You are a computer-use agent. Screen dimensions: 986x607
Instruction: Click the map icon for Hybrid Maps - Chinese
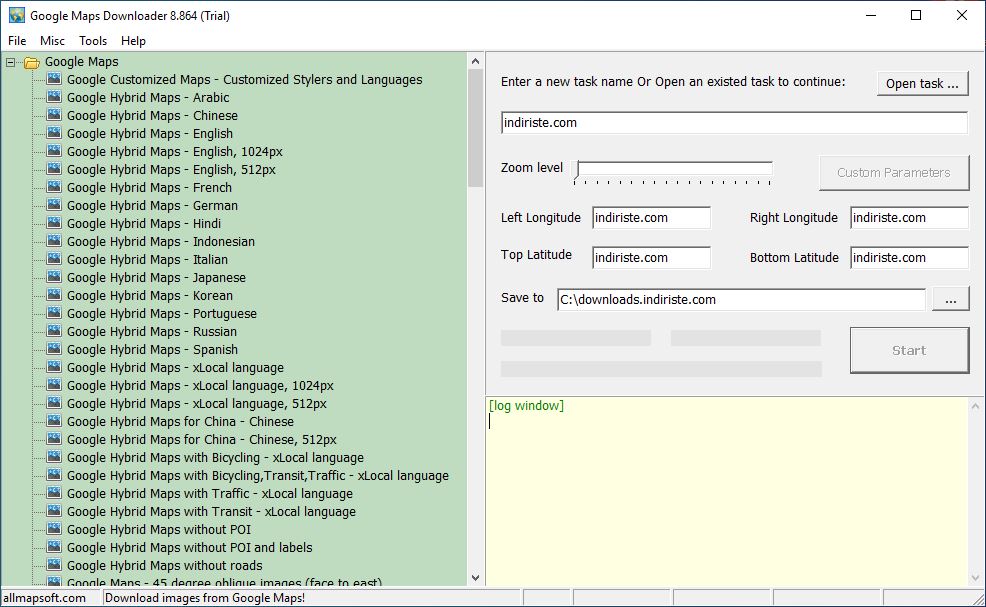pos(54,115)
